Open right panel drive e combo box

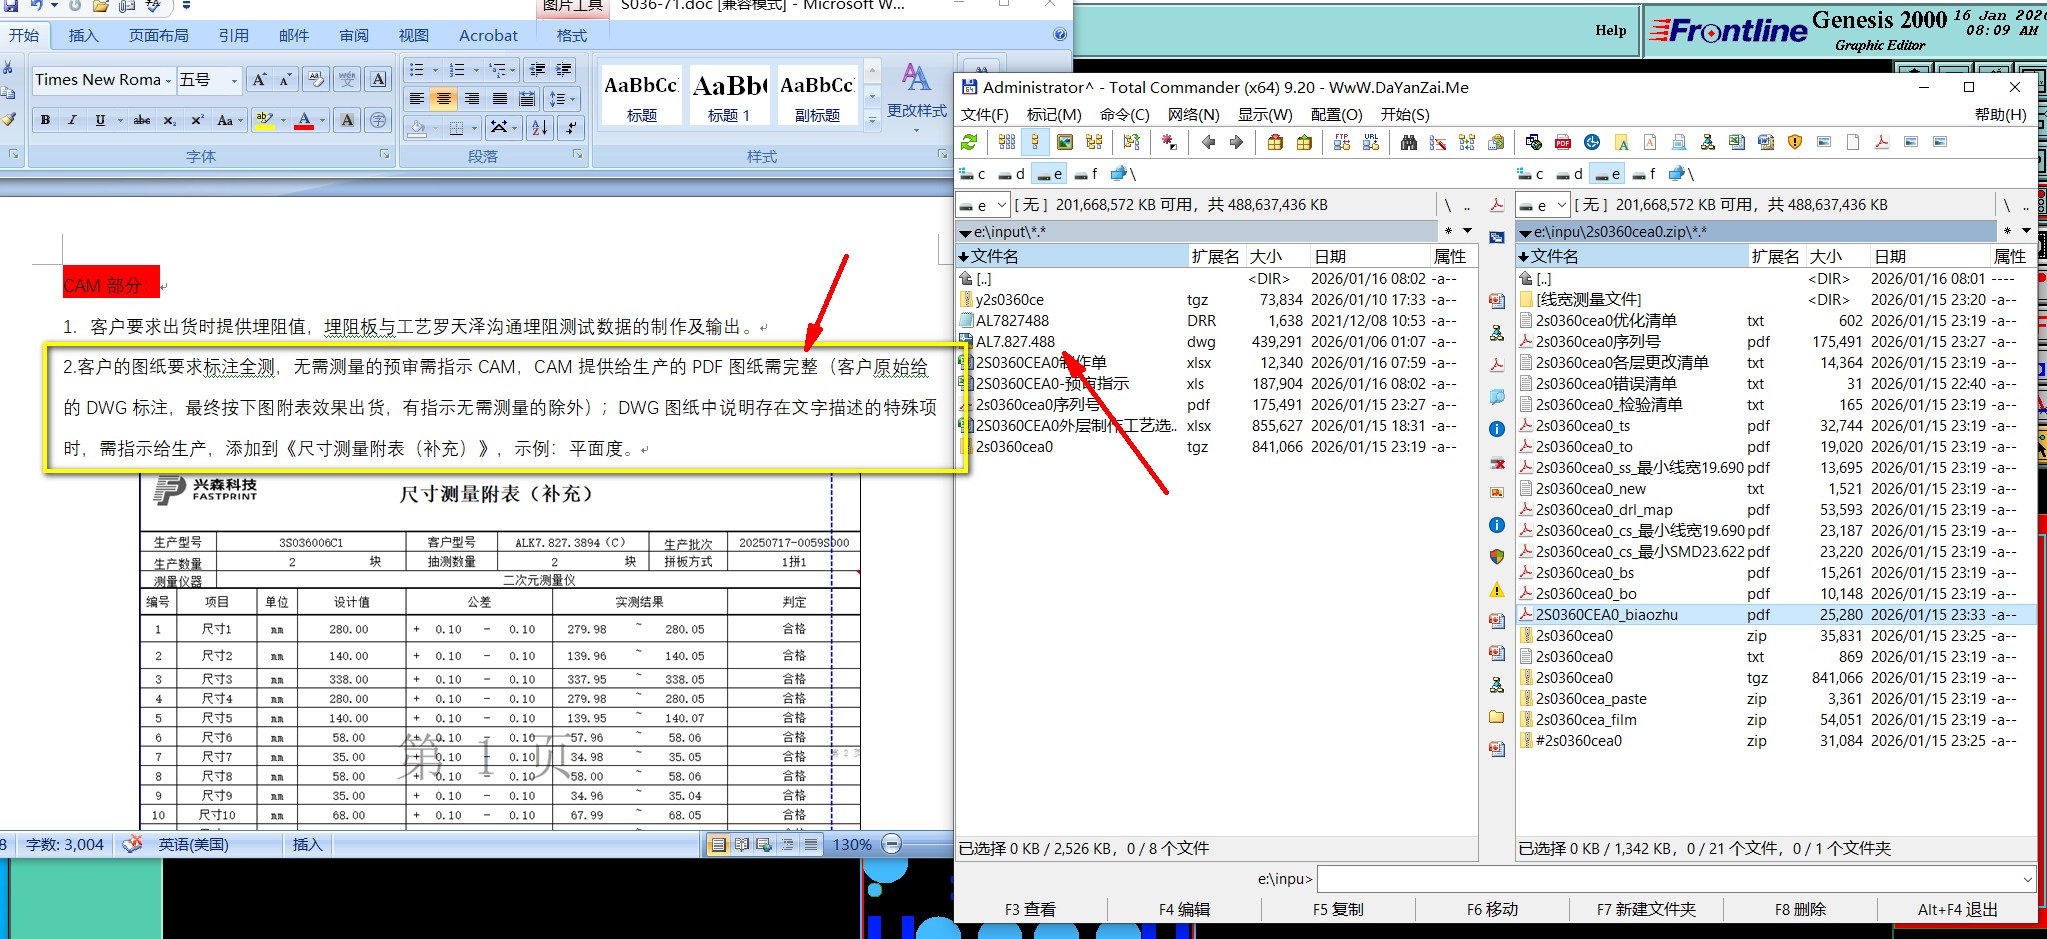tap(1543, 205)
